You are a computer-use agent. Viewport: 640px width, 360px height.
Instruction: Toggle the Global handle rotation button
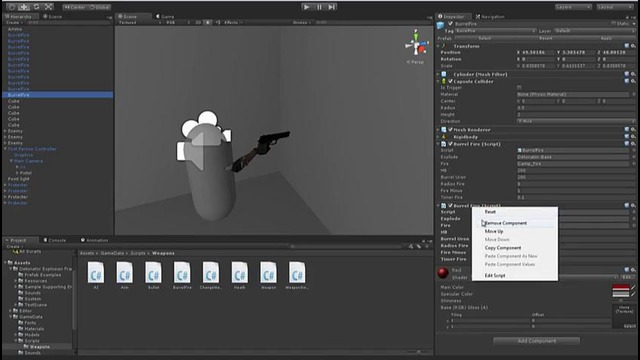[x=99, y=7]
